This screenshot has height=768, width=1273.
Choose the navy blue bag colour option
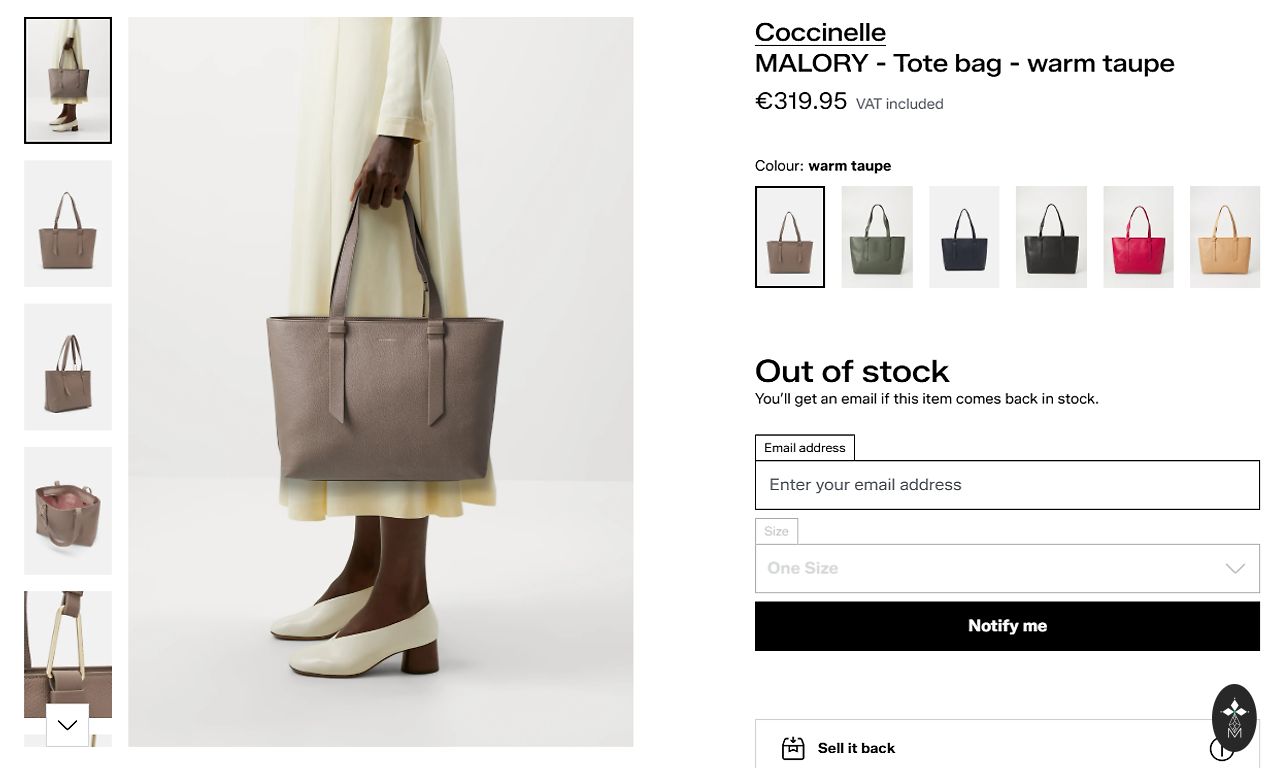pos(964,237)
